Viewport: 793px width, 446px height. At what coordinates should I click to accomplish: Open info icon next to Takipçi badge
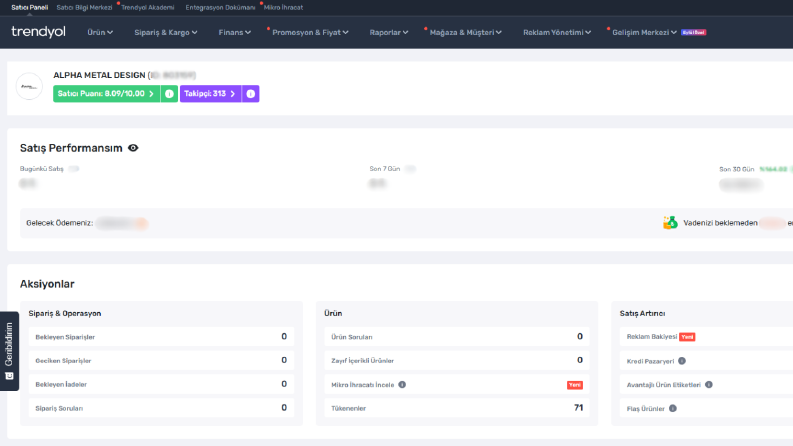pyautogui.click(x=250, y=94)
